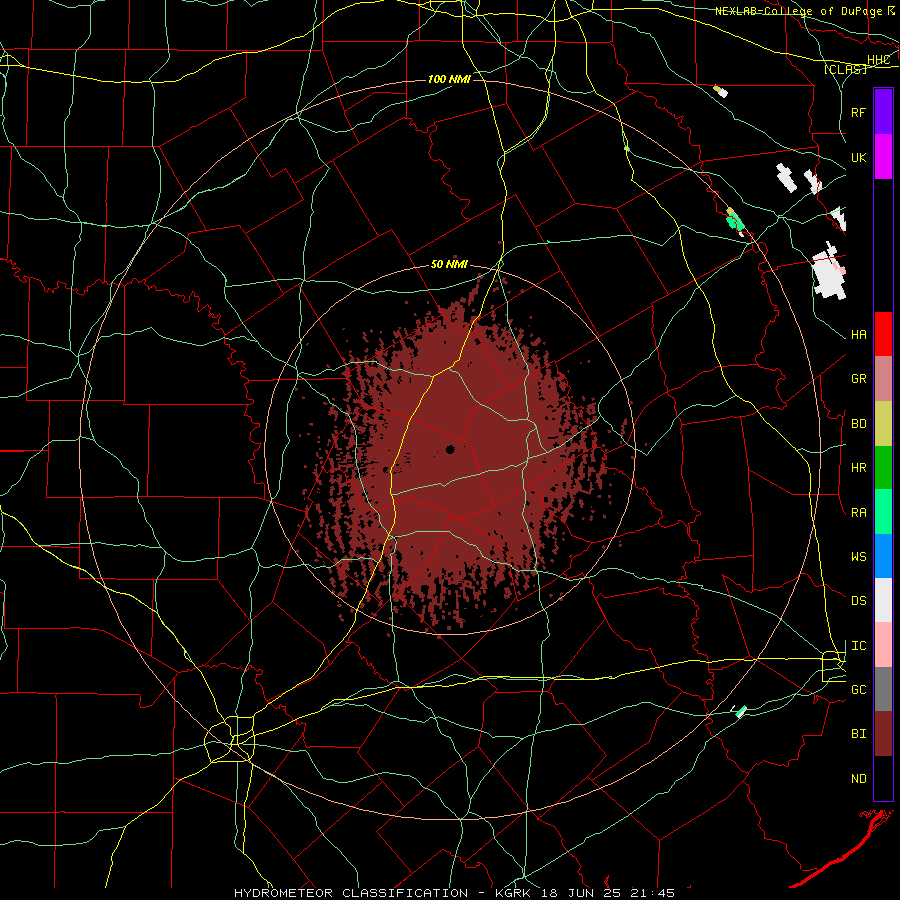This screenshot has height=900, width=900.
Task: Click the HR legend label
Action: pyautogui.click(x=858, y=468)
